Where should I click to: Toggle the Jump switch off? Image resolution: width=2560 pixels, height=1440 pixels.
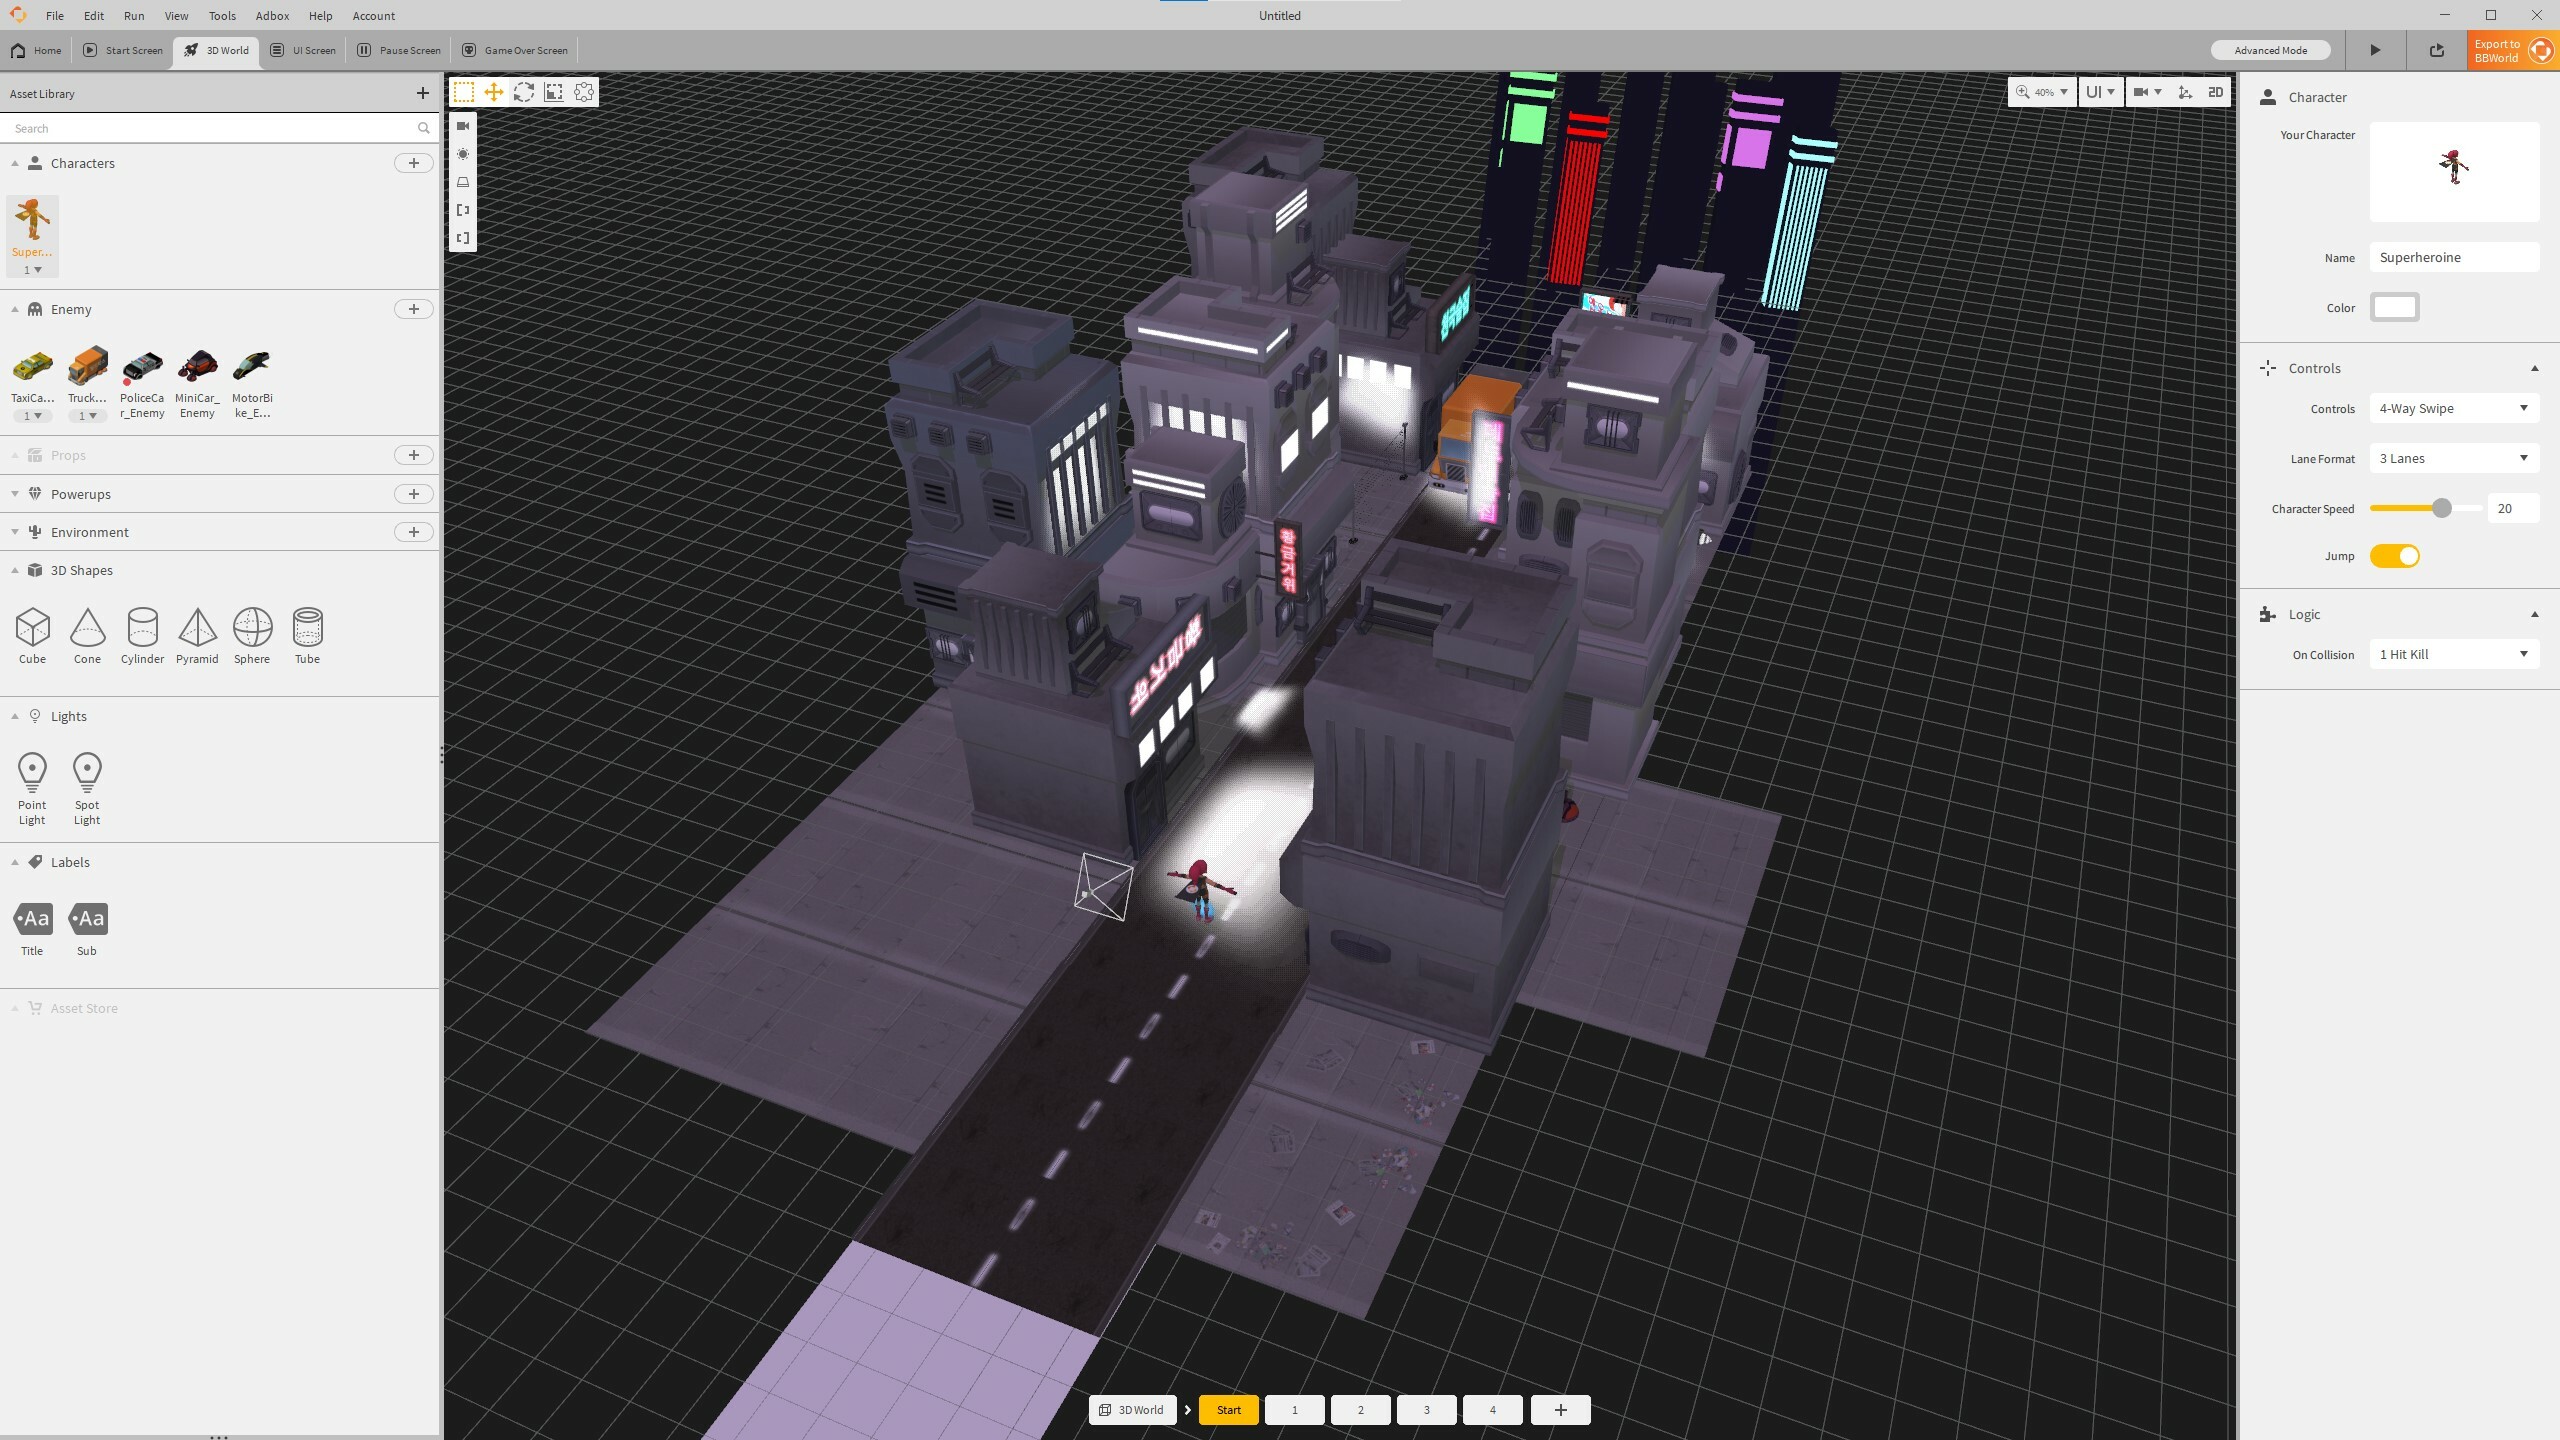[2397, 555]
